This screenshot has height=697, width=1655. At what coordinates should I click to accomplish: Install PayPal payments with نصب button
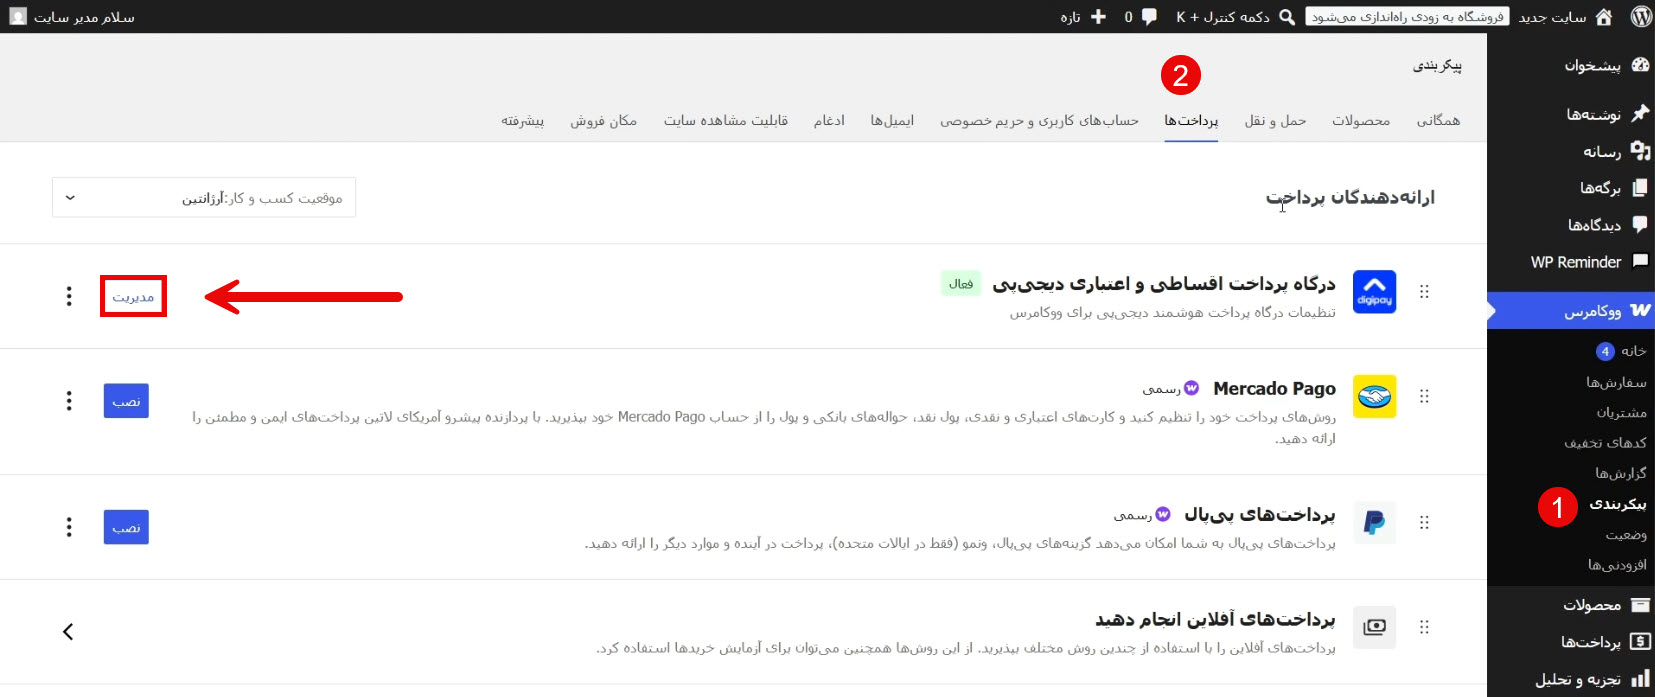point(126,527)
